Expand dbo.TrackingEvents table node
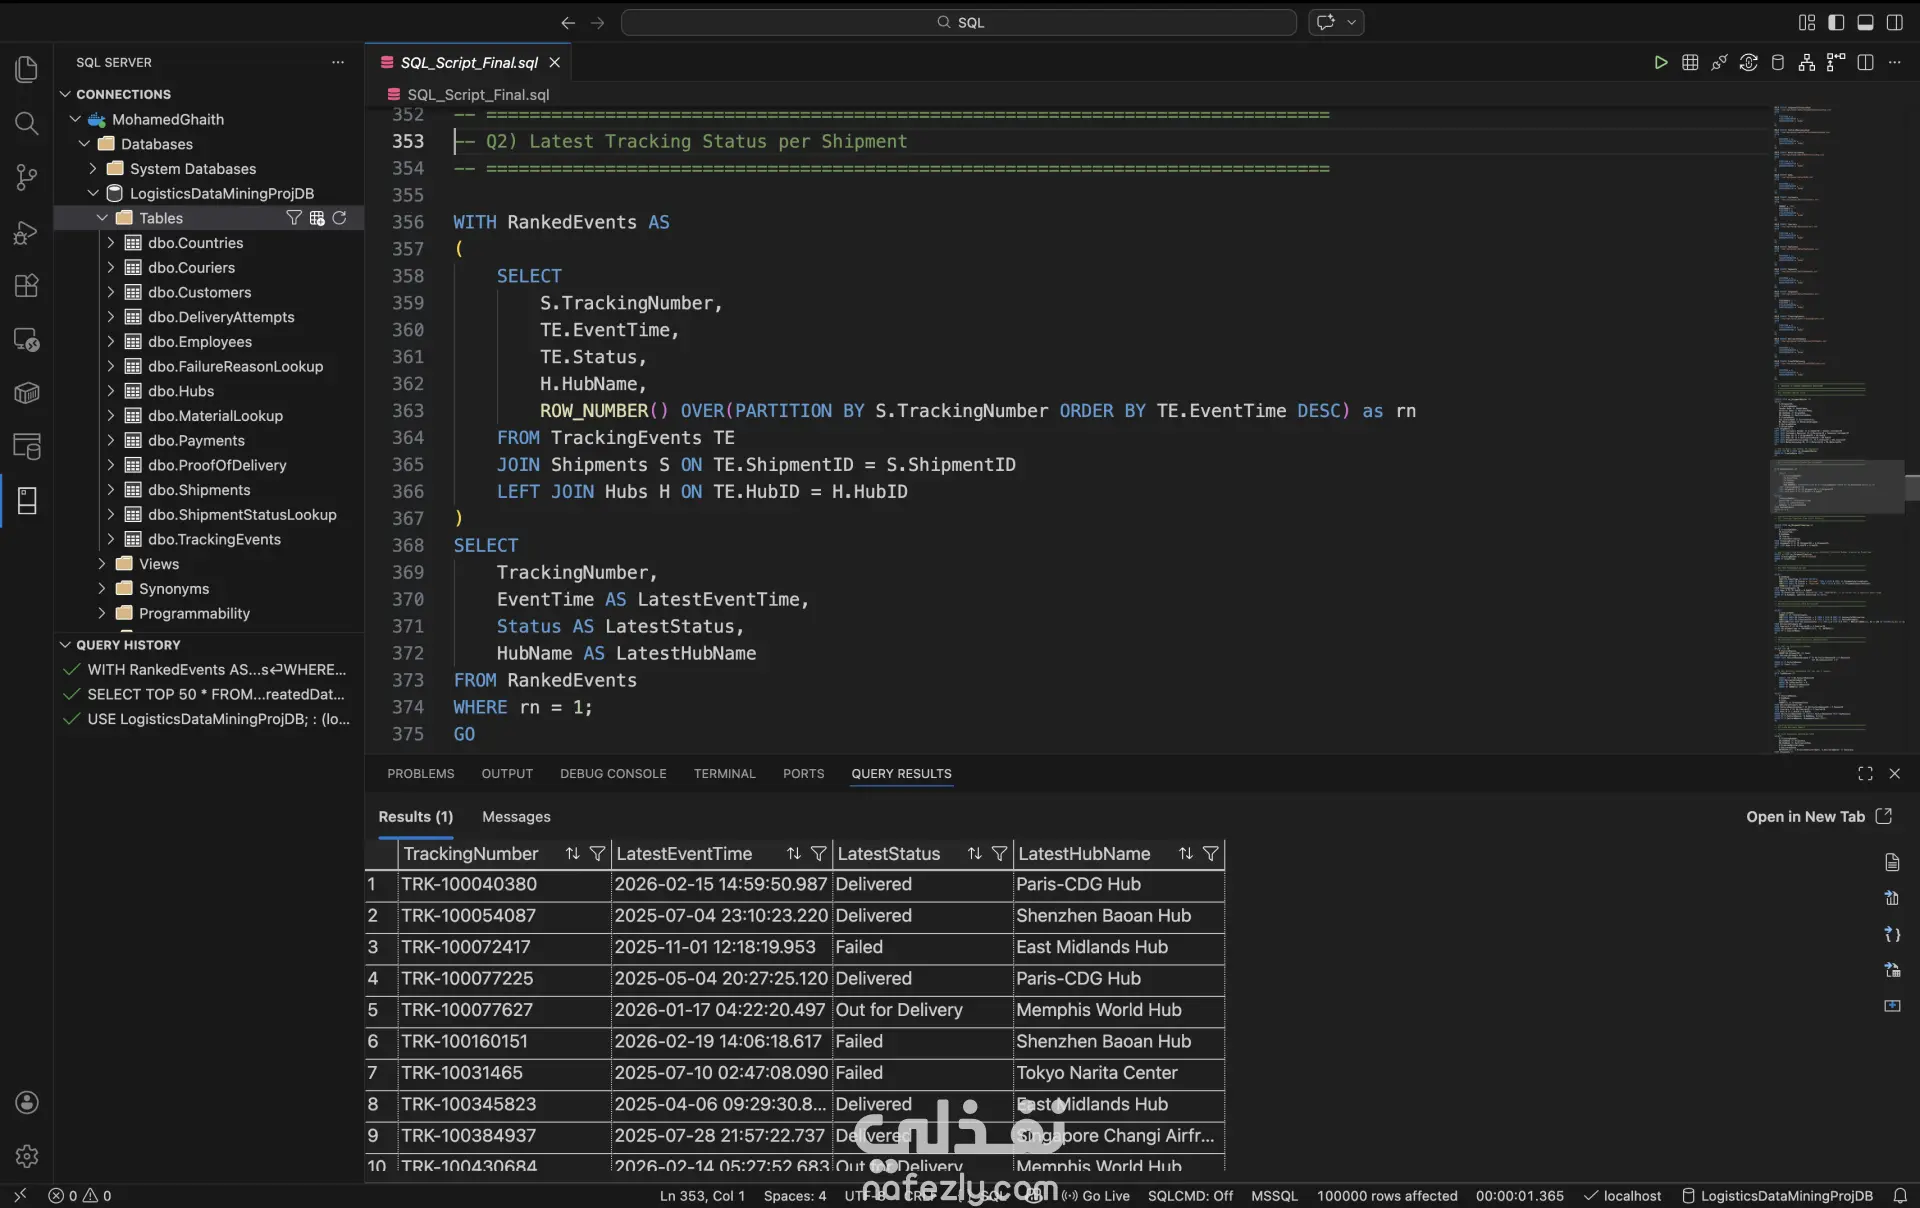 (x=111, y=539)
